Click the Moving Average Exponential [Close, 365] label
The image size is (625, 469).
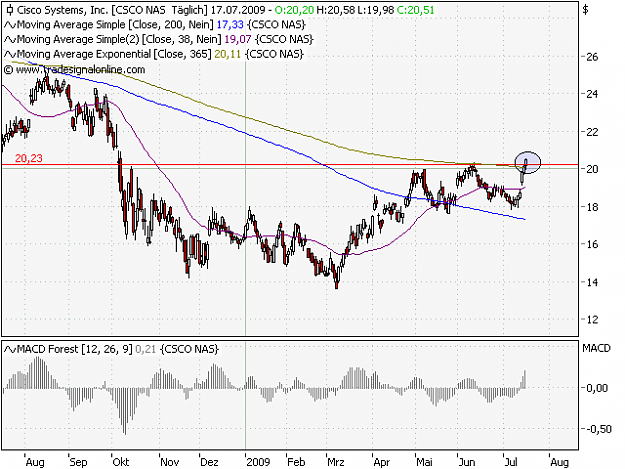[114, 54]
